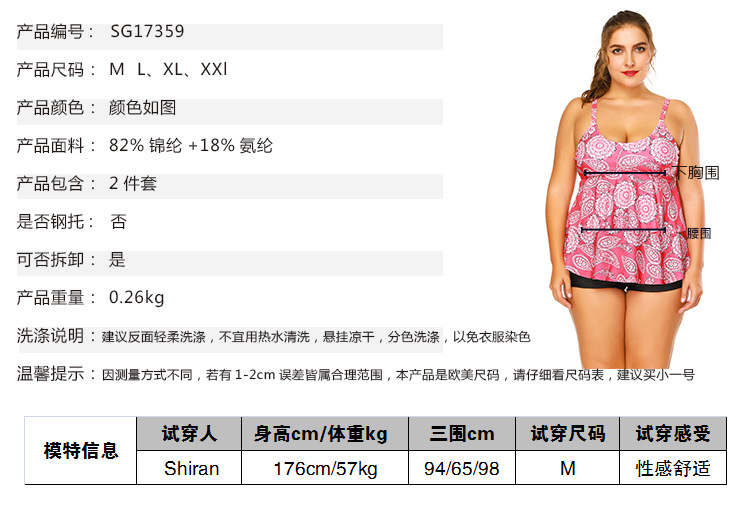Click the 腰围 measurement label
The image size is (750, 523).
pyautogui.click(x=699, y=234)
